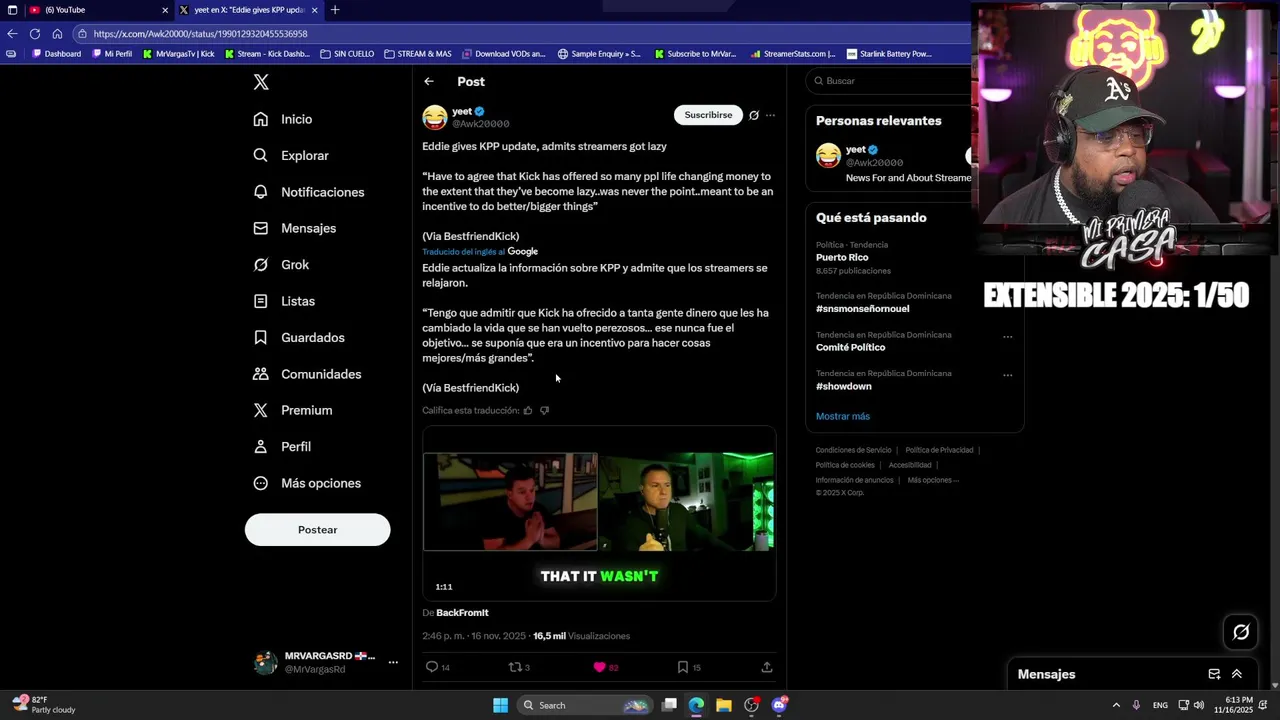The image size is (1280, 720).
Task: Open Condiciones de Servicio link
Action: tap(852, 450)
